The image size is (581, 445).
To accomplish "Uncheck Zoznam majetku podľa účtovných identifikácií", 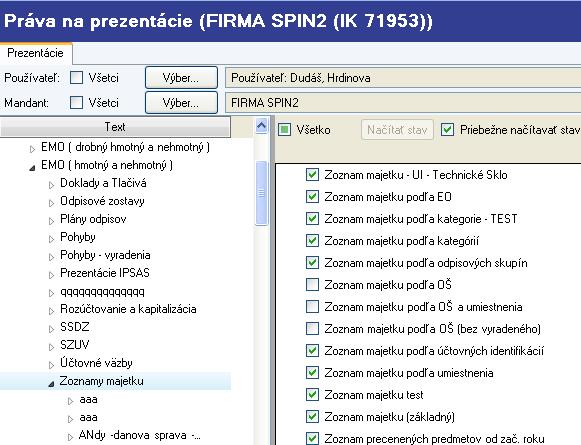I will (x=312, y=351).
